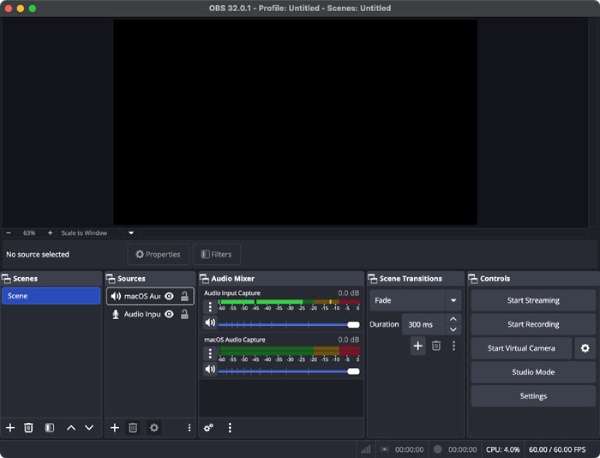Open advanced audio properties gears icon
Viewport: 600px width, 458px height.
pyautogui.click(x=209, y=428)
